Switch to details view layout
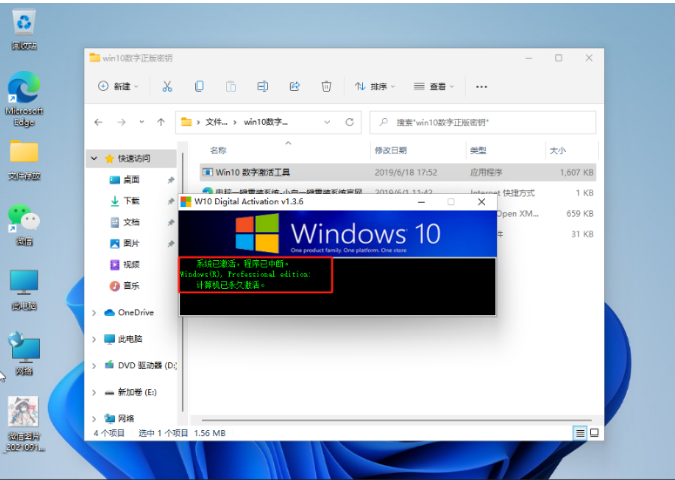Viewport: 675px width, 480px height. tap(579, 433)
